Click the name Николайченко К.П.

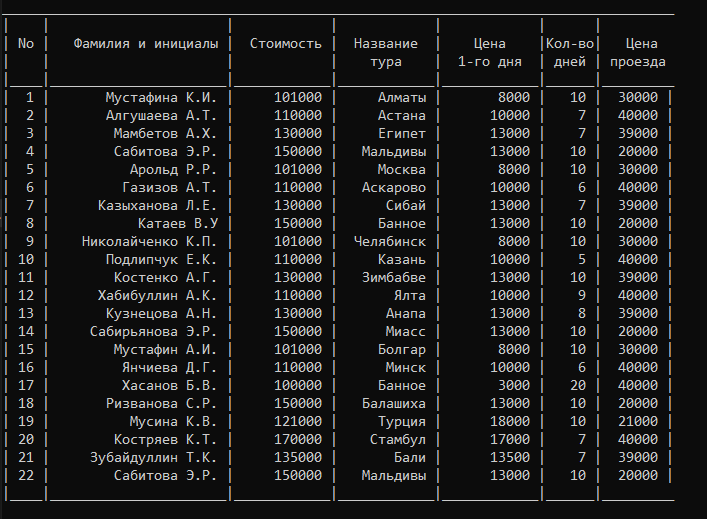[x=149, y=242]
